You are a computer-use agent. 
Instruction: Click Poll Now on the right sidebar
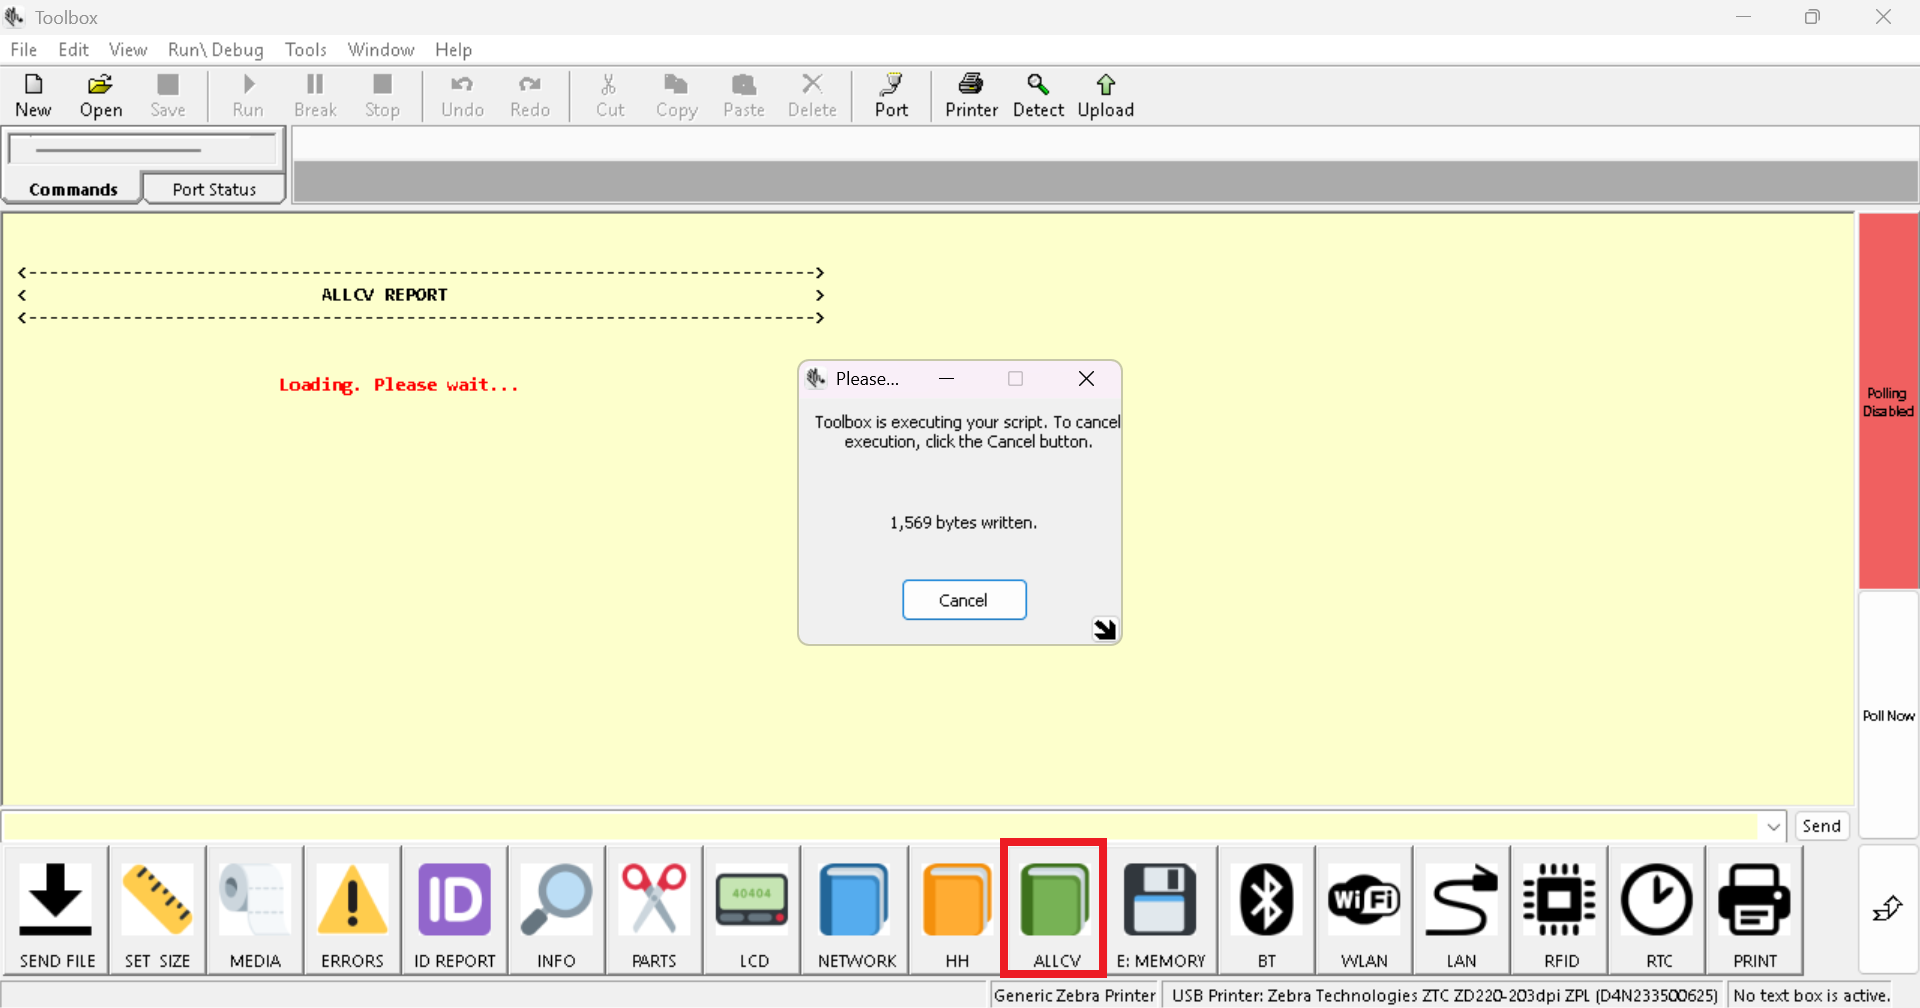[x=1887, y=715]
